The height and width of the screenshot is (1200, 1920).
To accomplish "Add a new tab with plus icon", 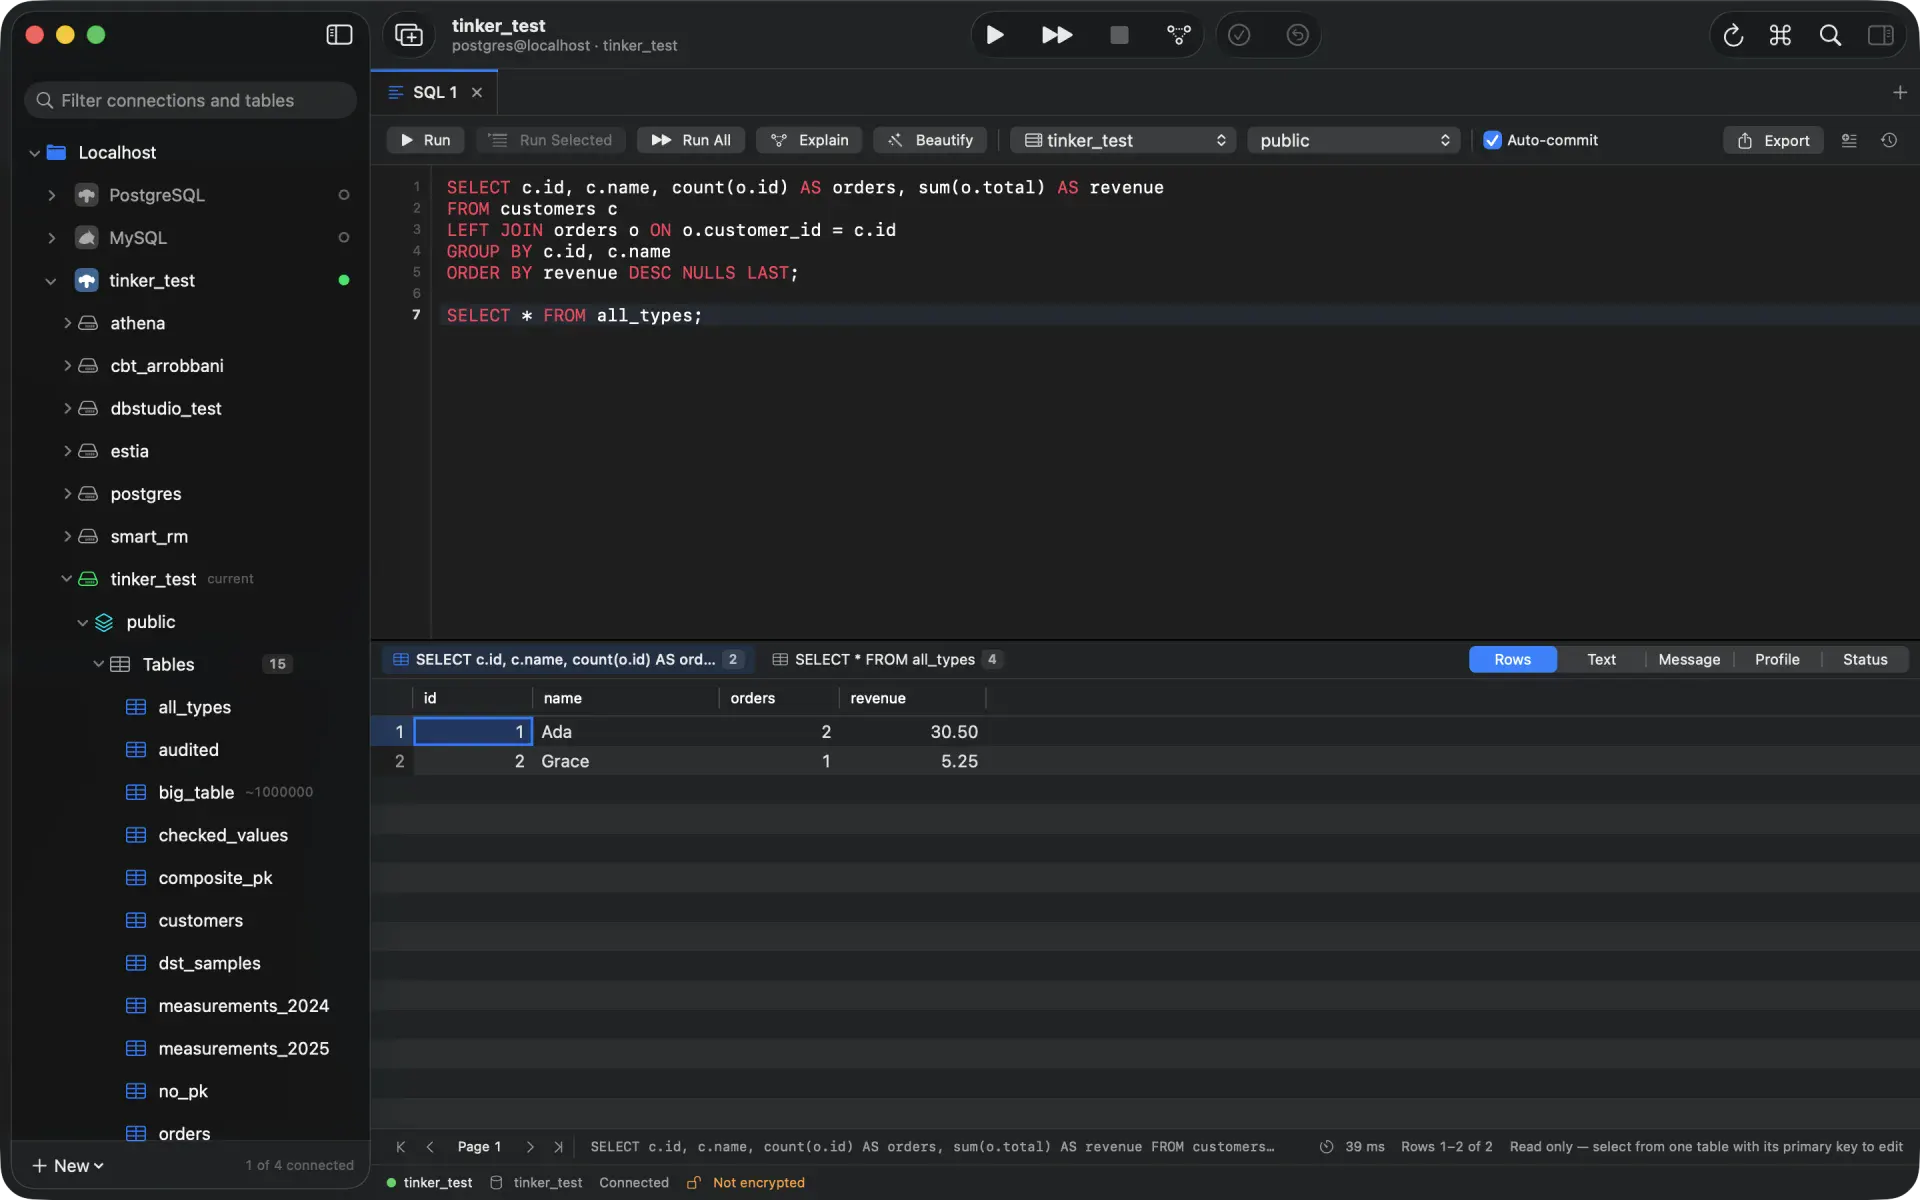I will click(x=1900, y=92).
